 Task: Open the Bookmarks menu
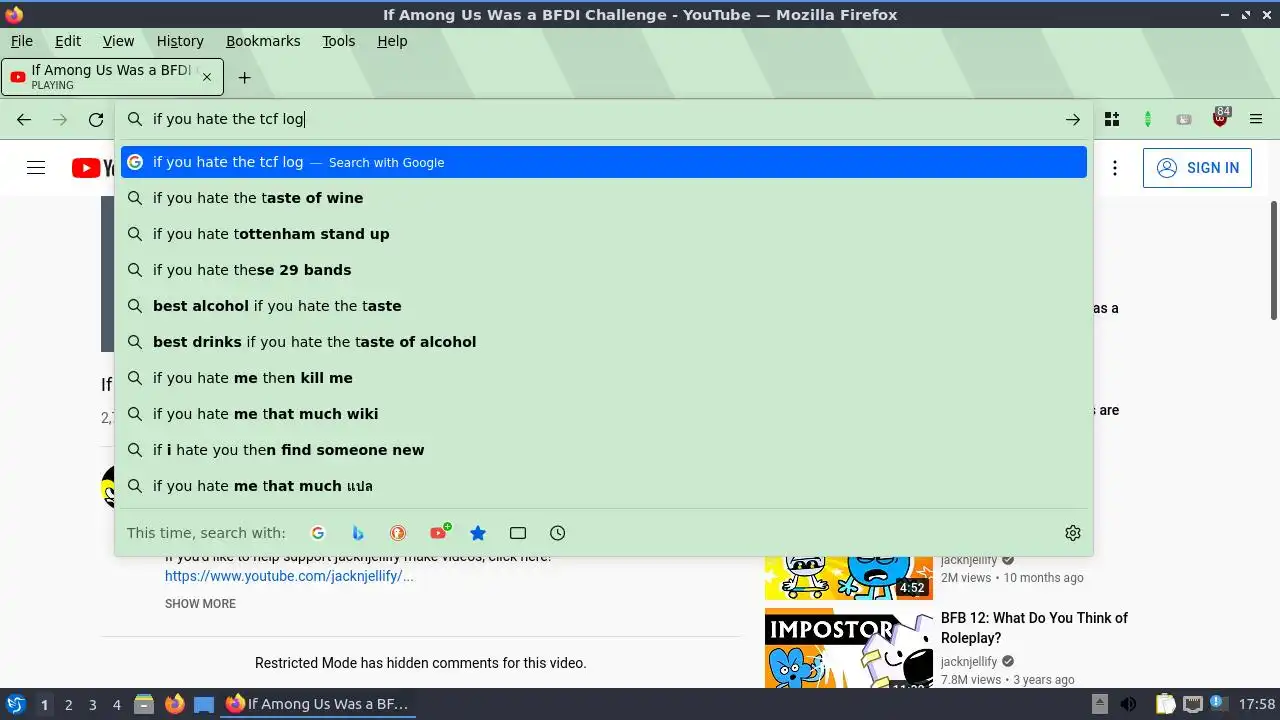[x=263, y=41]
